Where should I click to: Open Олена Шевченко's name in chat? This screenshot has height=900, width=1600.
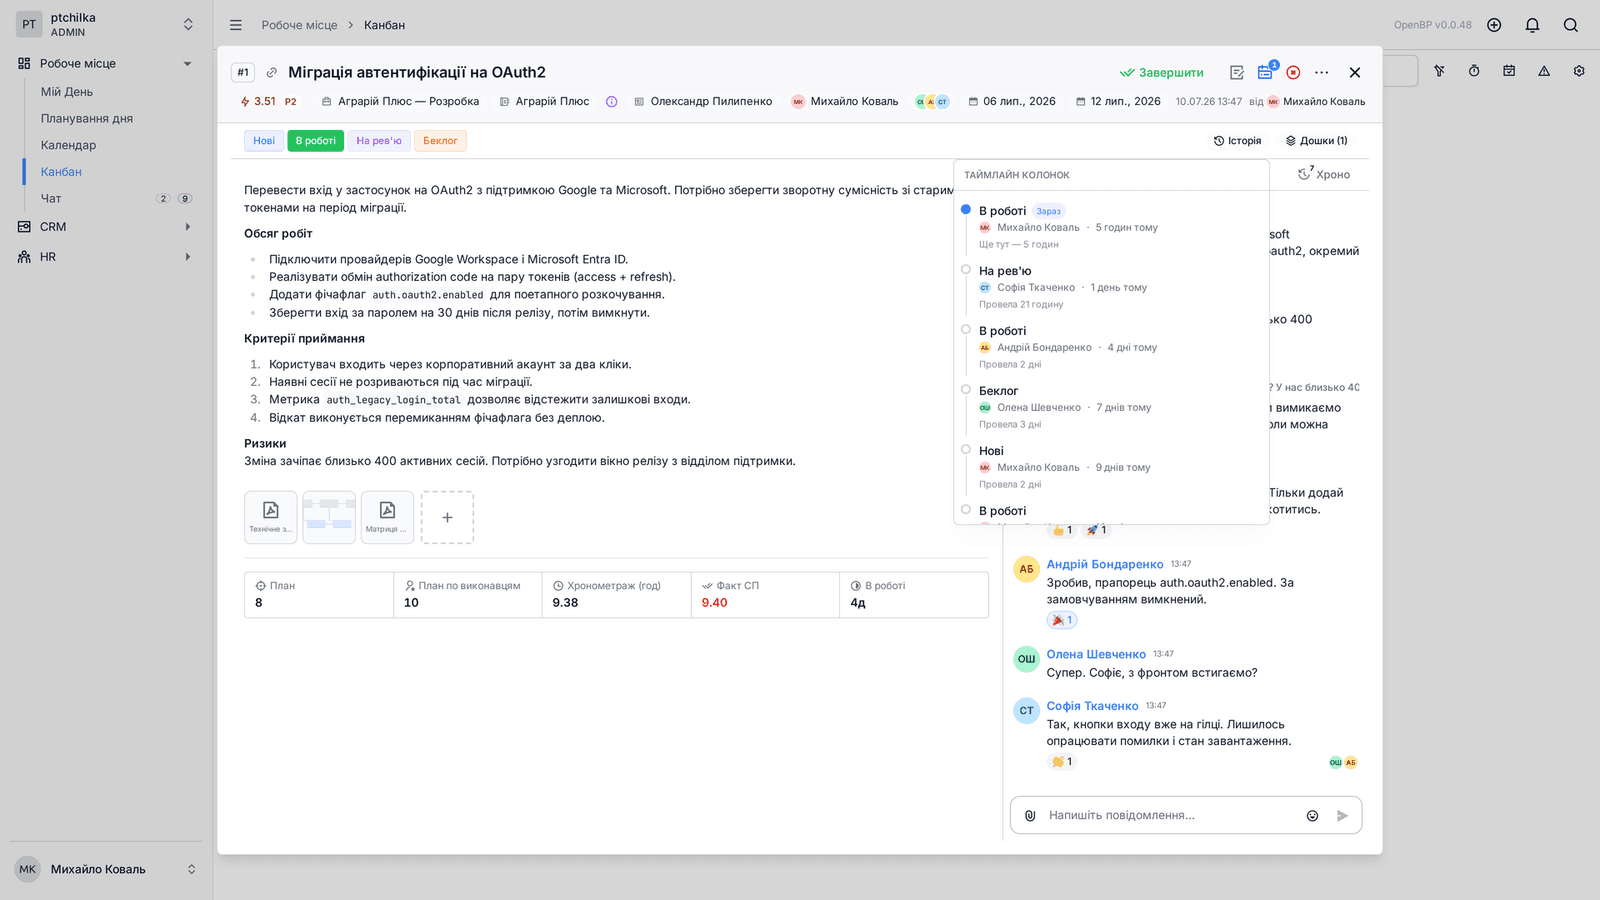(x=1096, y=654)
